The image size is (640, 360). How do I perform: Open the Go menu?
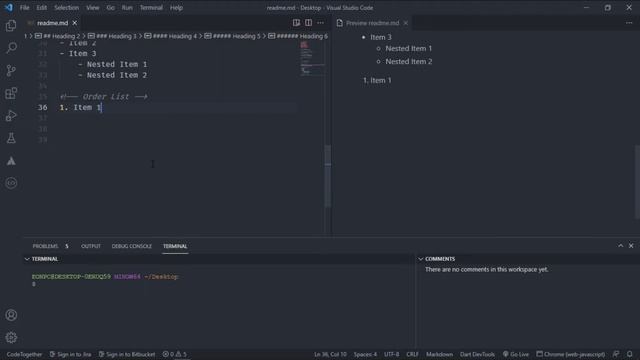[111, 7]
